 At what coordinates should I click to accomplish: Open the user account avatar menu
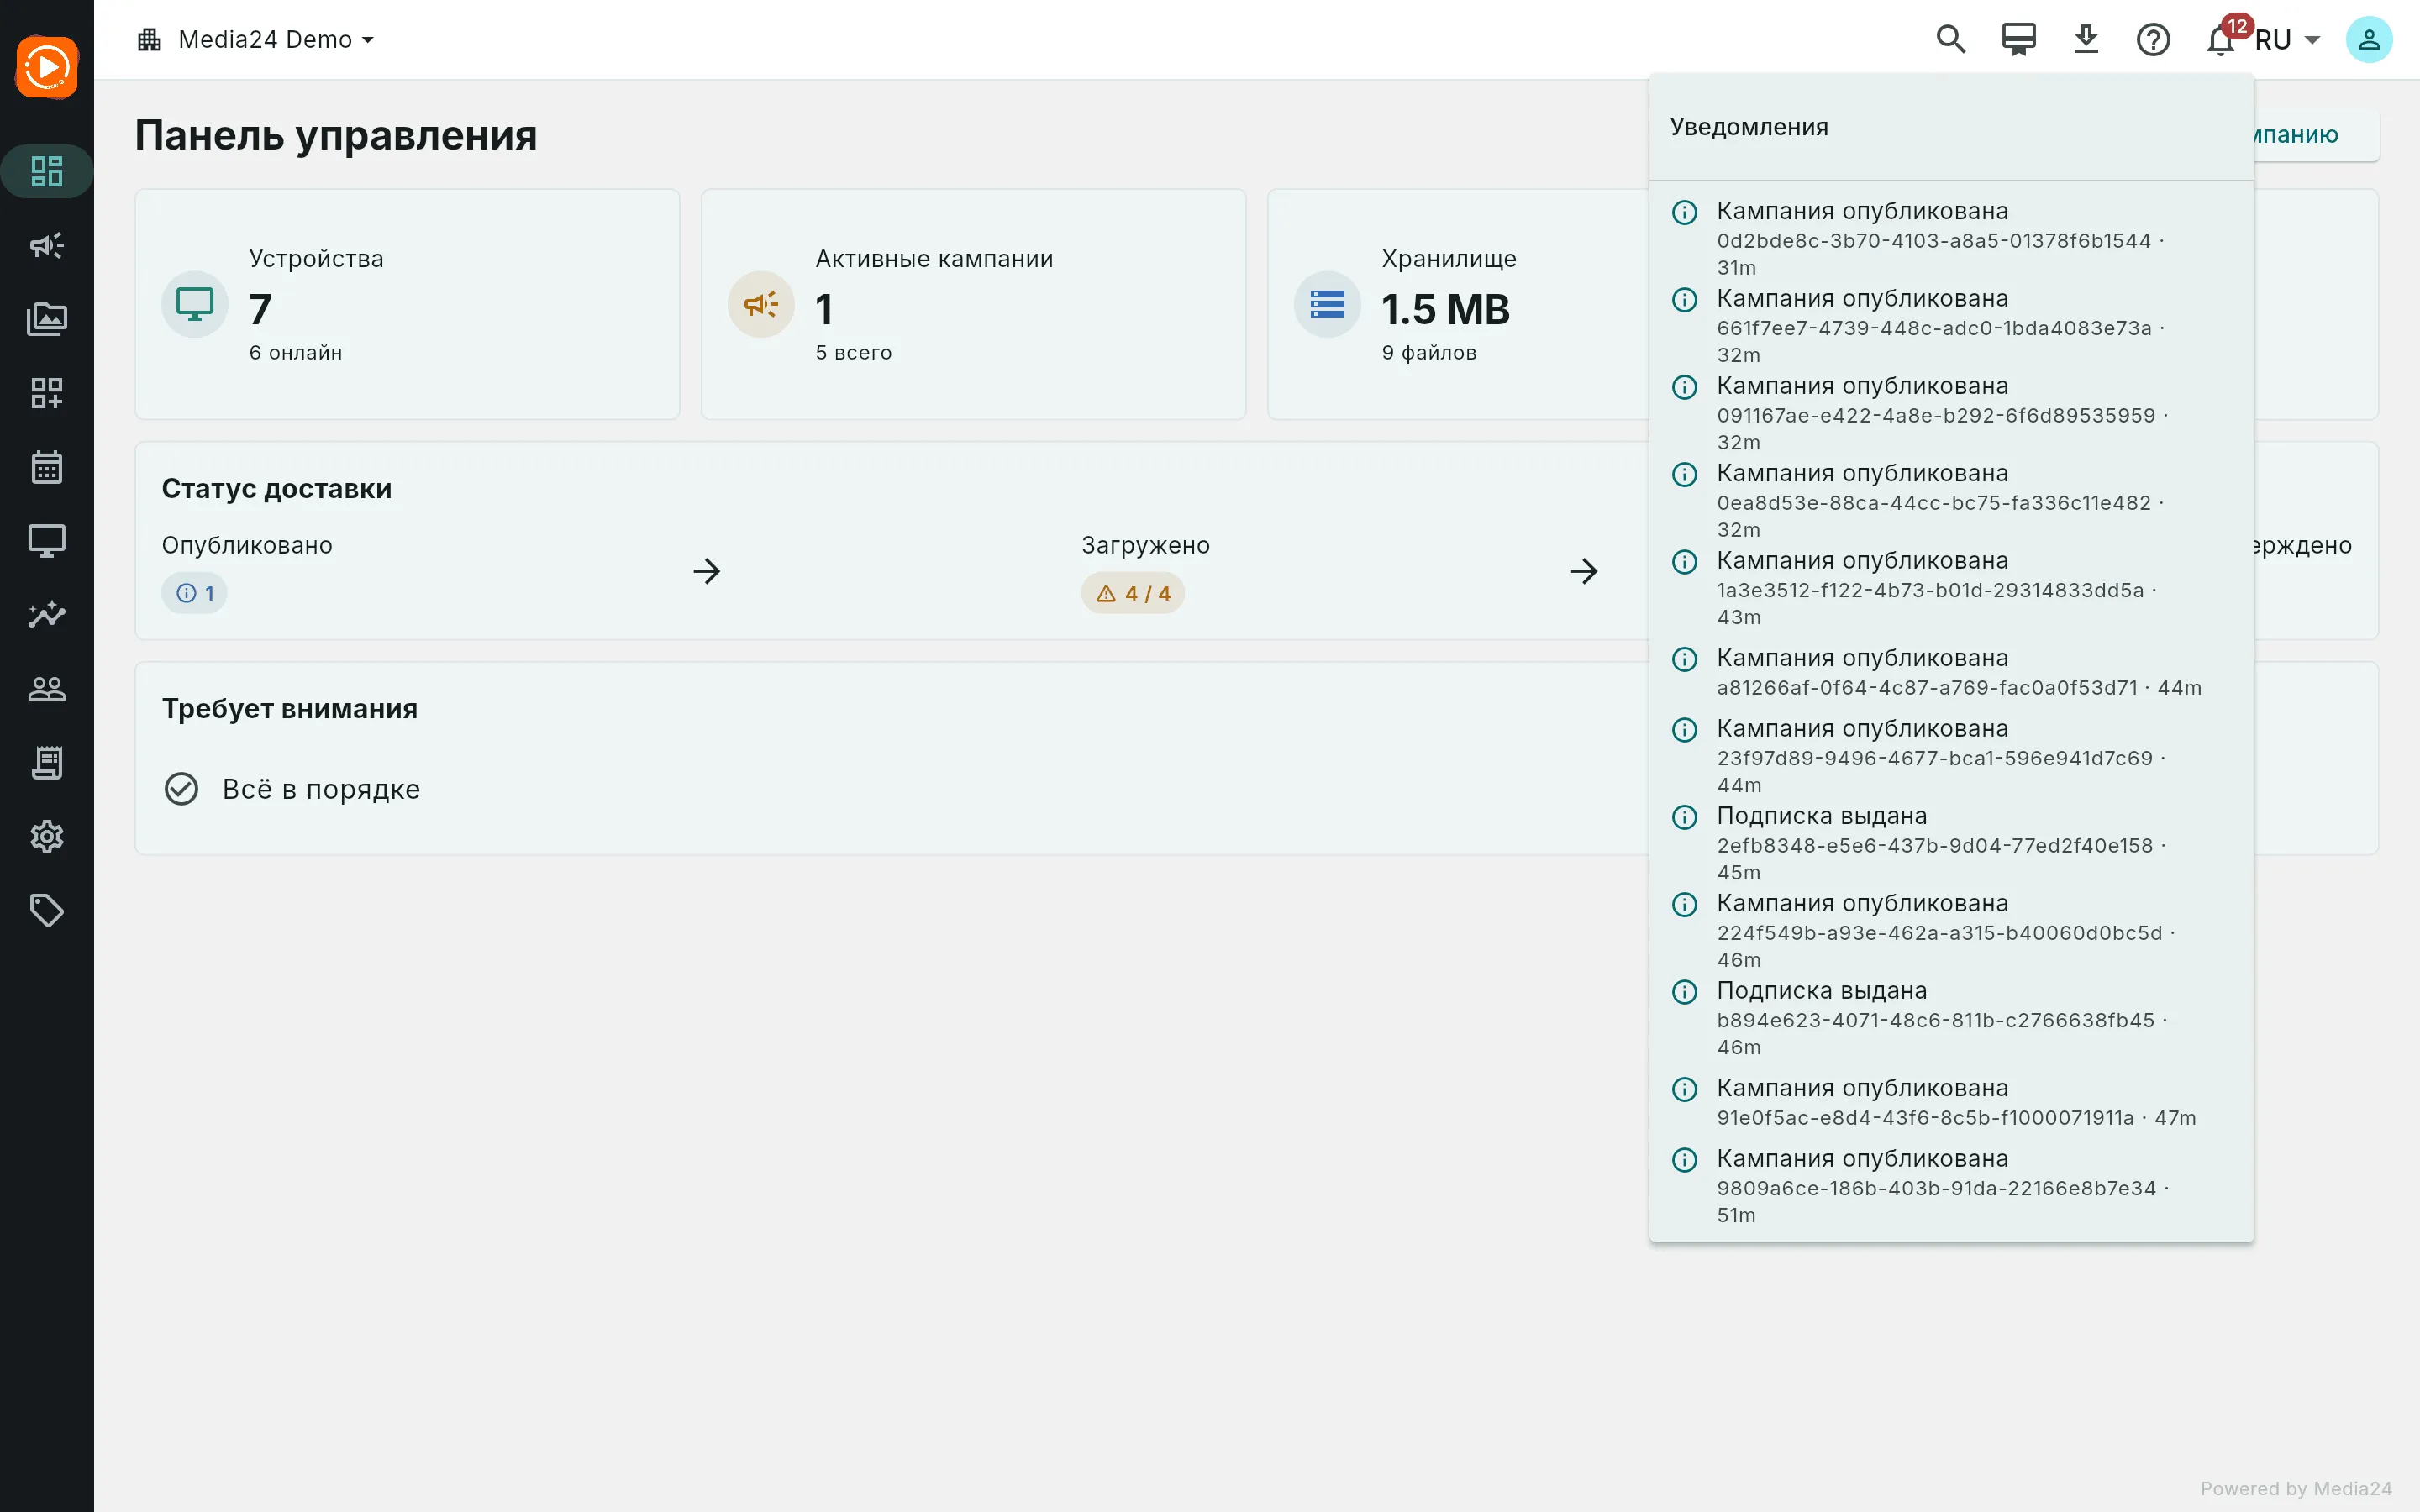[2368, 40]
